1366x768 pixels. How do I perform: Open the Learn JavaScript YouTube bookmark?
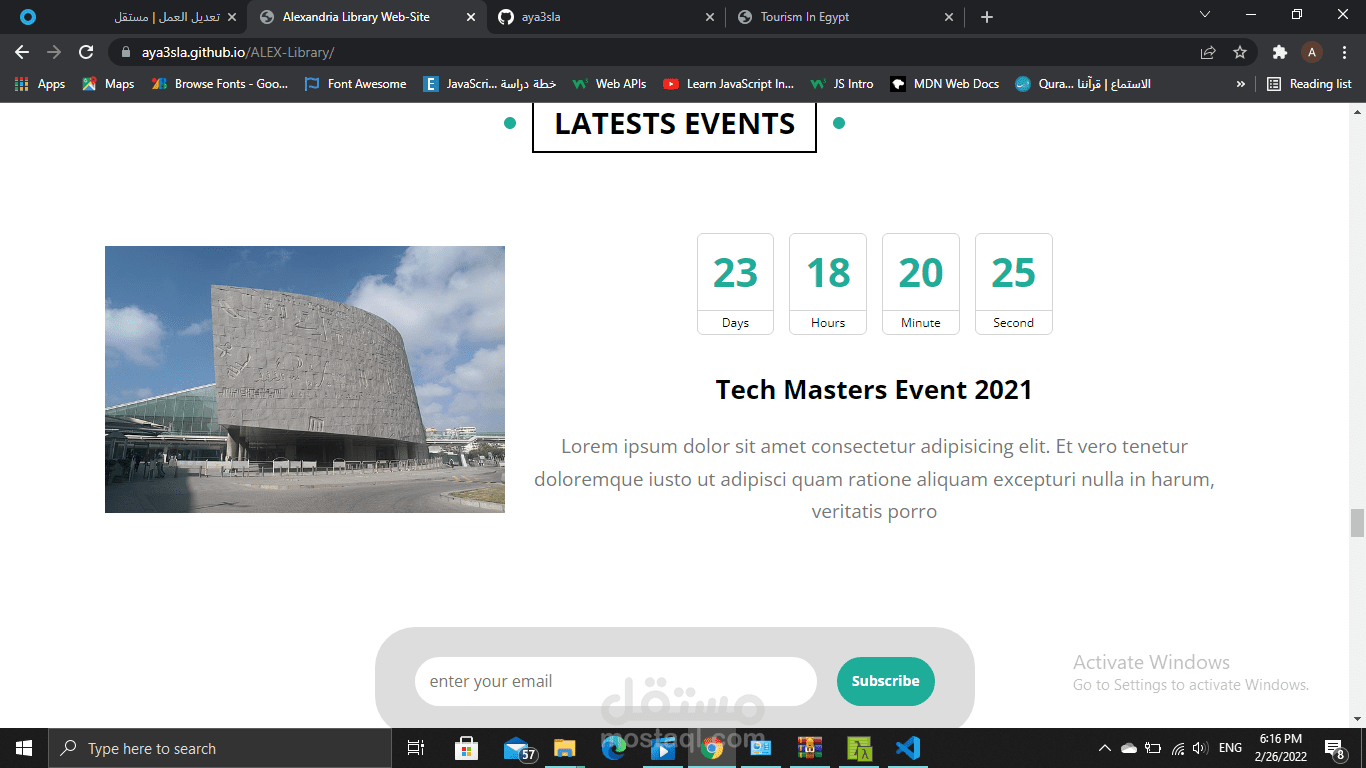(x=728, y=84)
